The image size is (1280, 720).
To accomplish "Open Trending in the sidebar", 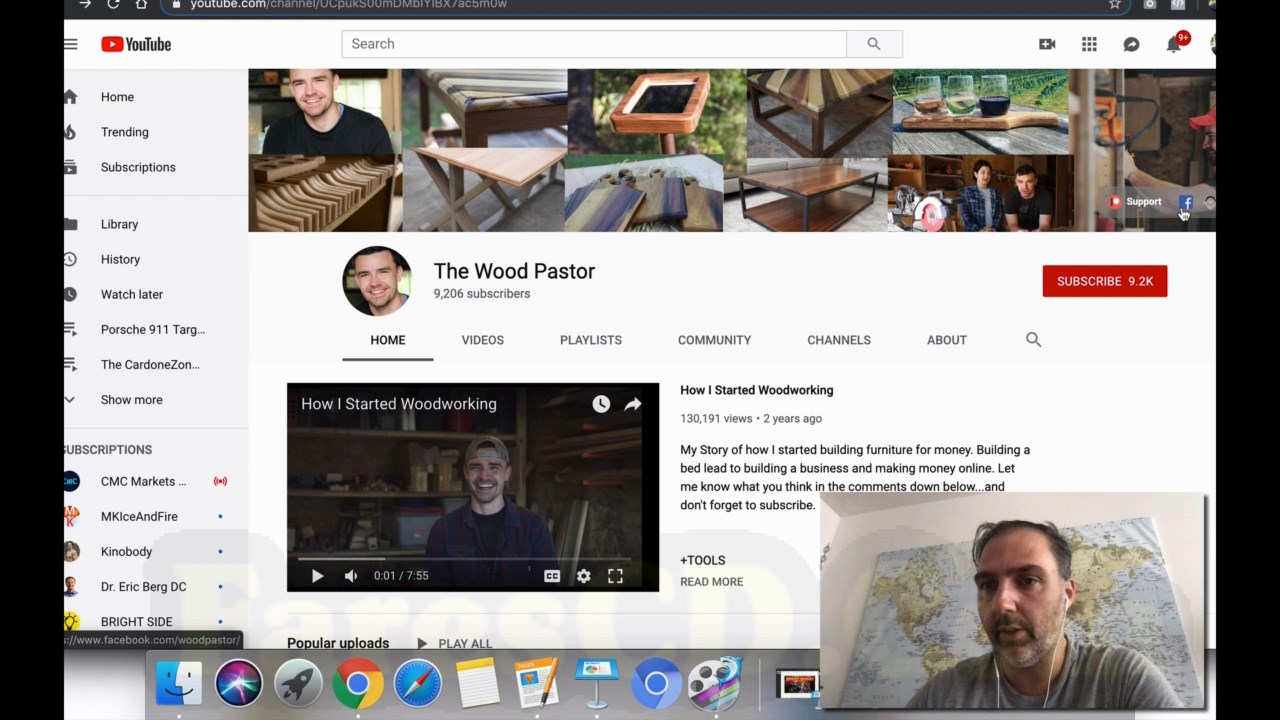I will coord(124,132).
